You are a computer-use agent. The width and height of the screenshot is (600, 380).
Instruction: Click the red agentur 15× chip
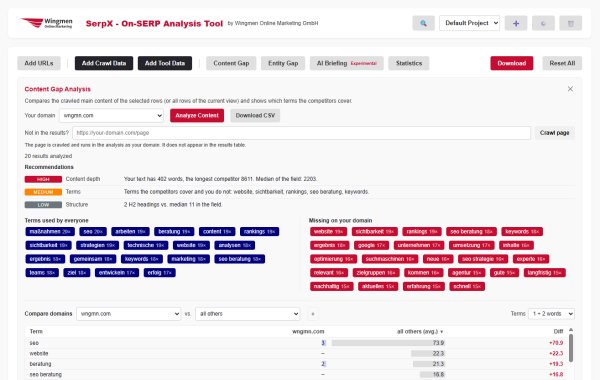click(466, 273)
